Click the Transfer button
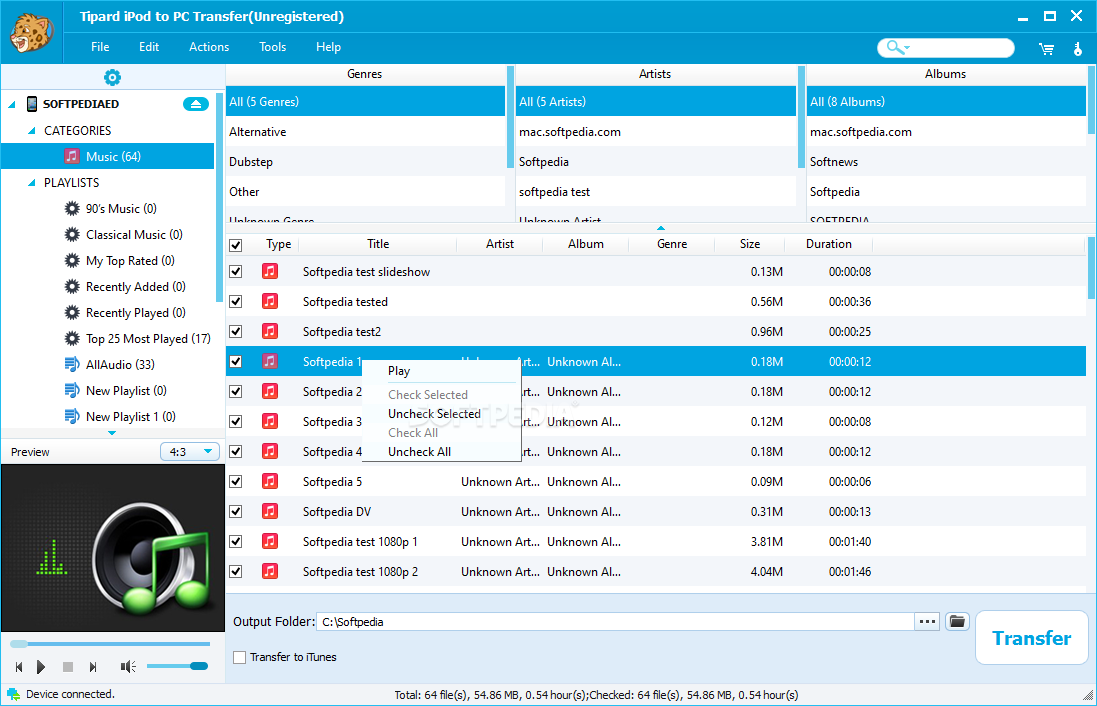Screen dimensions: 1097x706 (1032, 638)
